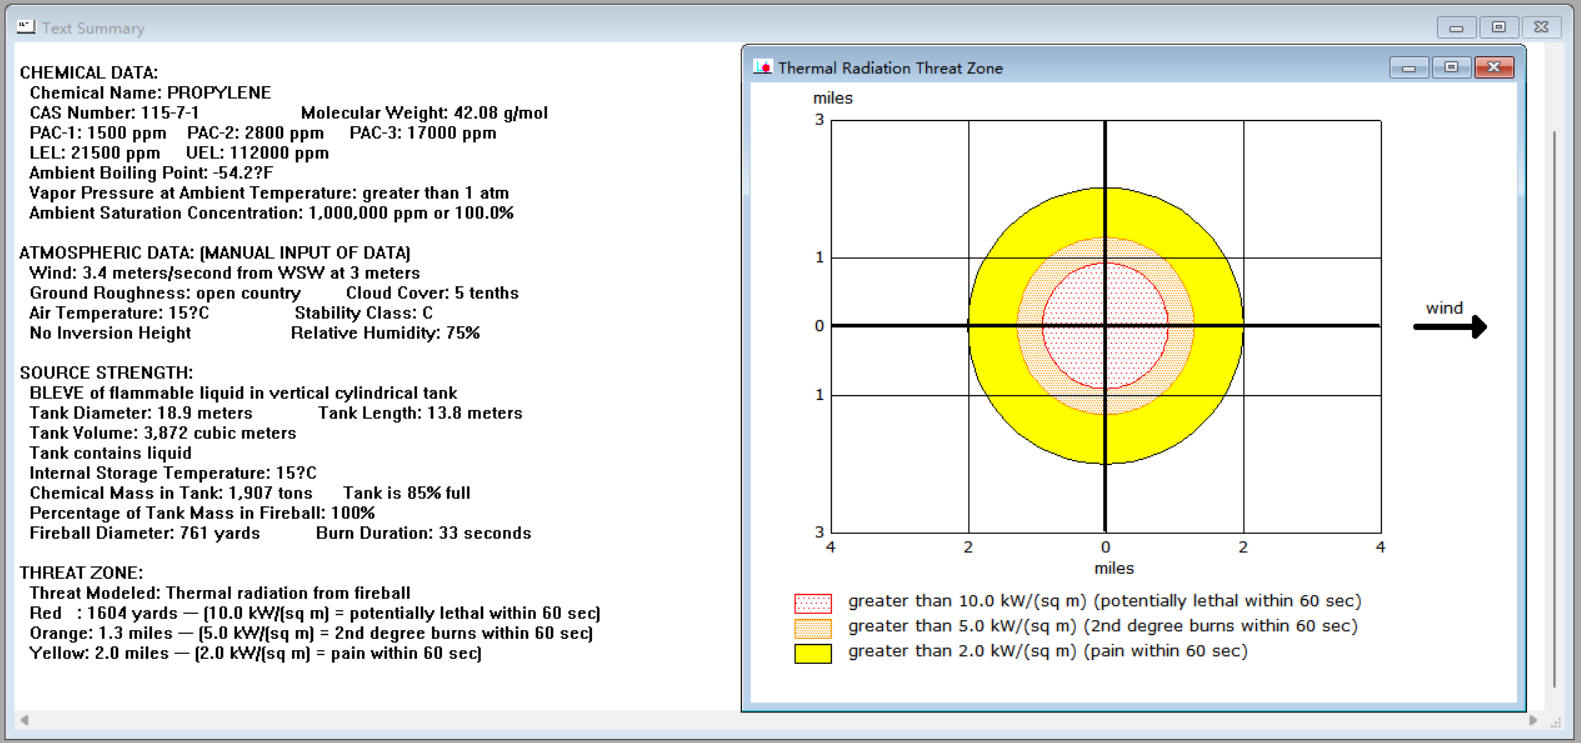Minimize the Text Summary window
The image size is (1581, 743).
pos(1456,27)
